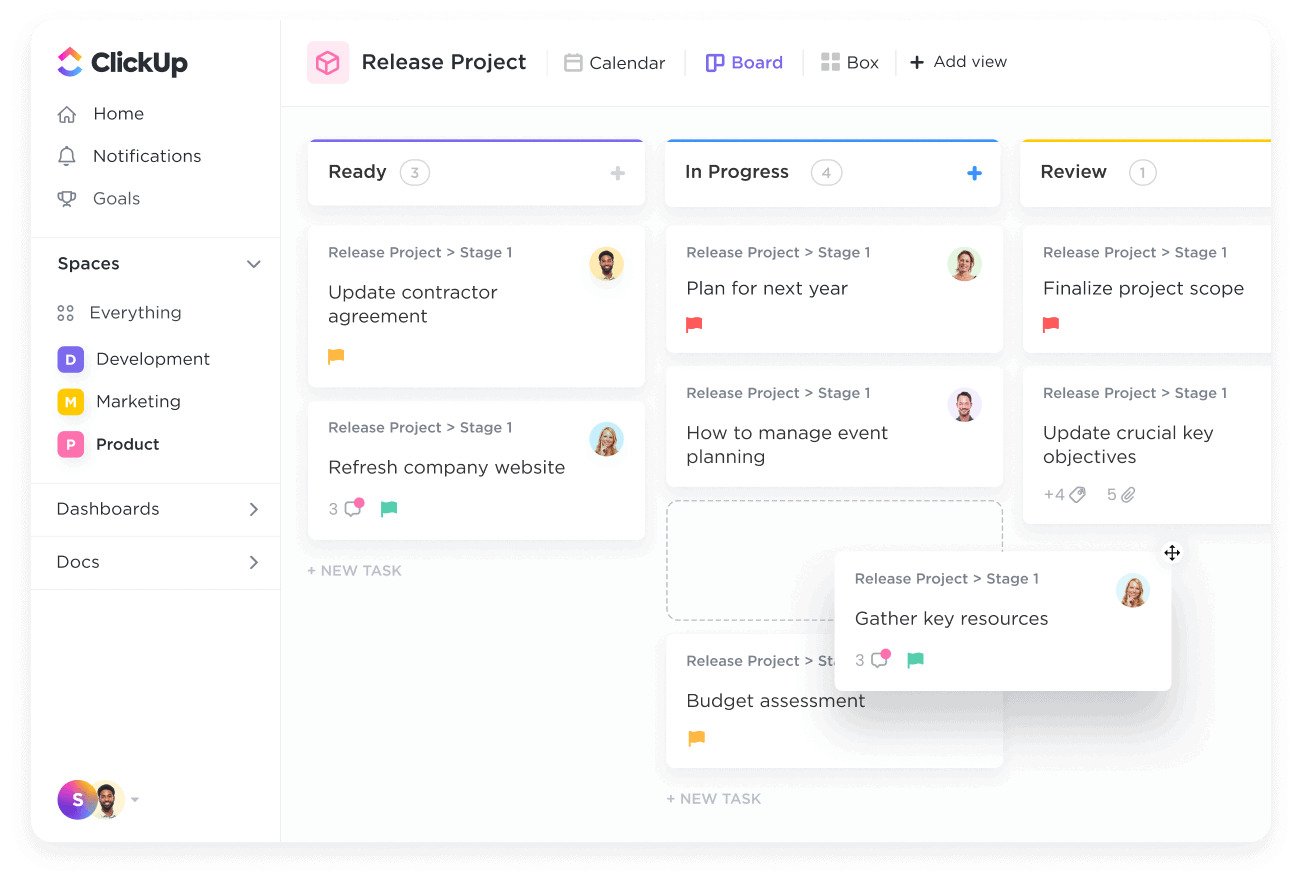1299x883 pixels.
Task: Click attachments paperclip on Update crucial key objectives
Action: (x=1128, y=495)
